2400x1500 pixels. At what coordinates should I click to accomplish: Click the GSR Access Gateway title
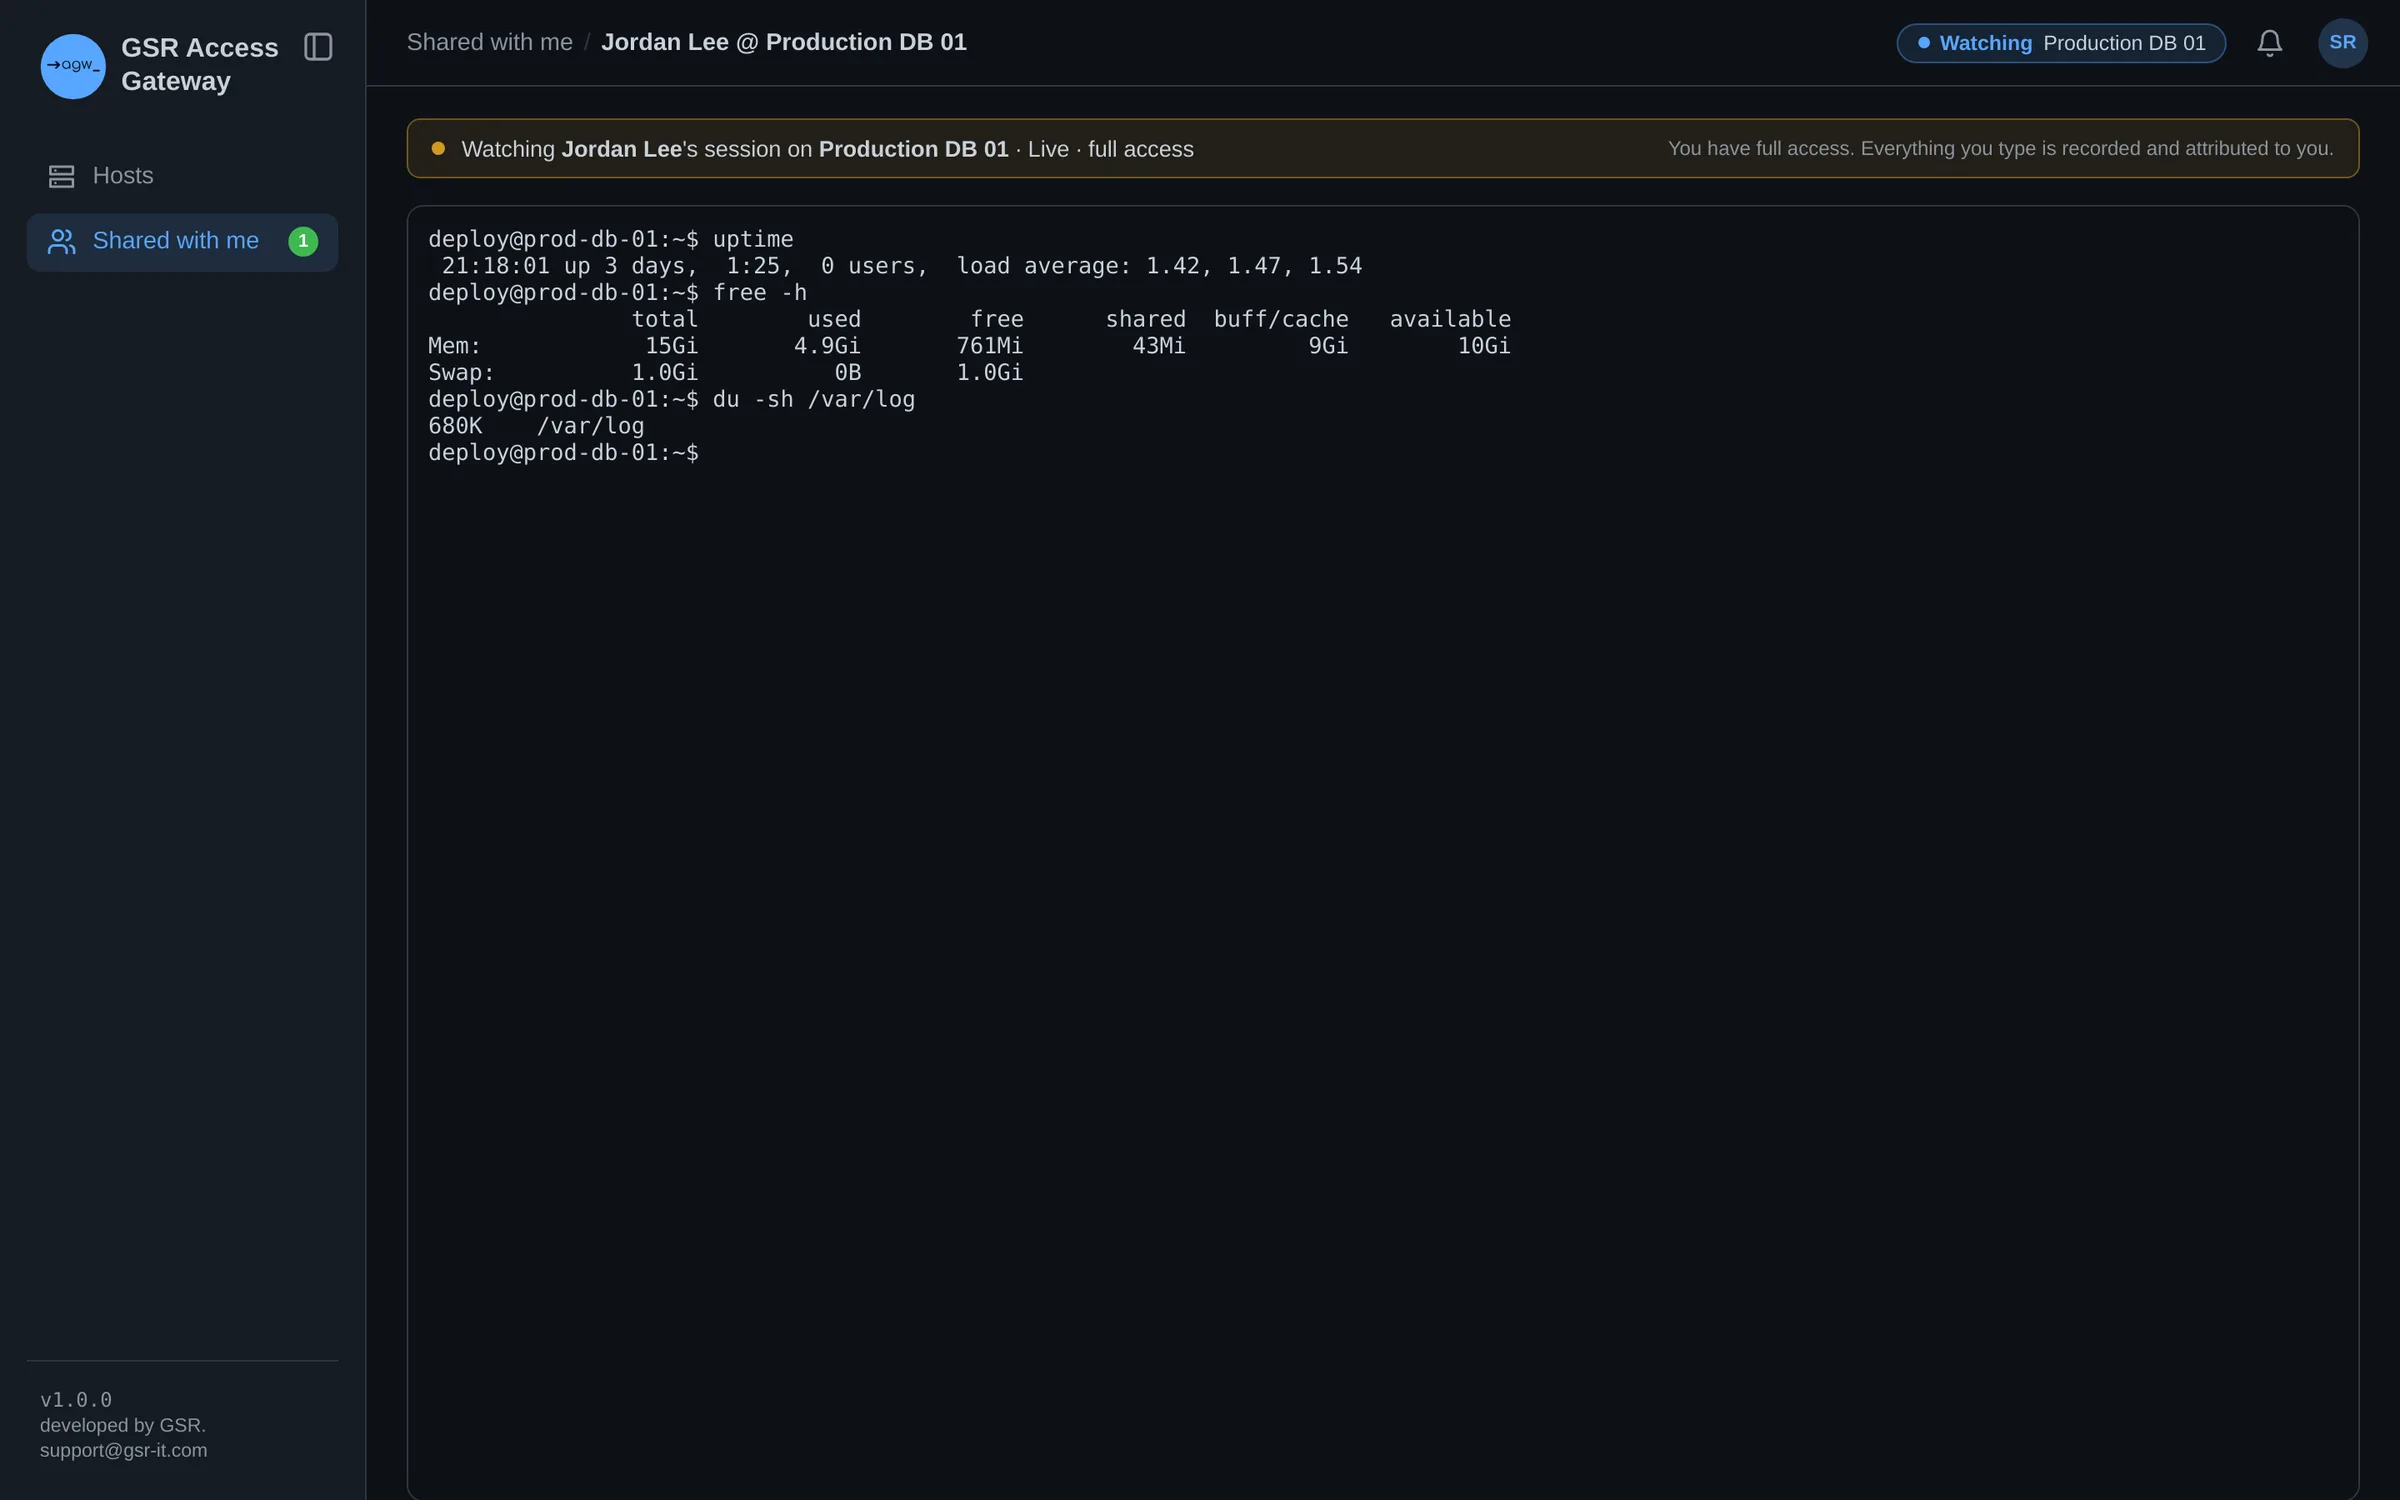click(200, 65)
